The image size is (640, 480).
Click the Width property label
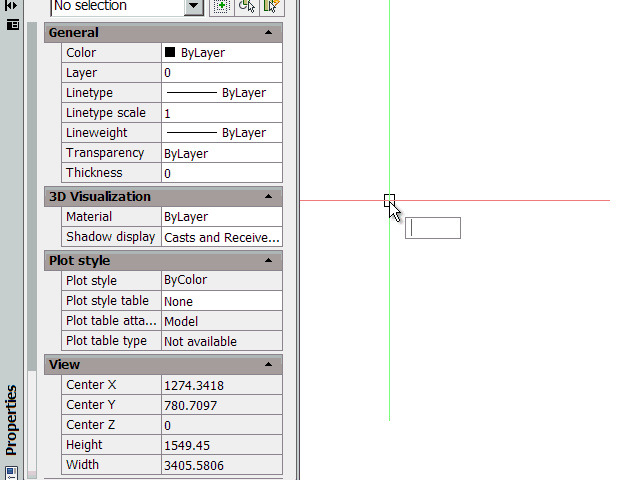coord(82,465)
